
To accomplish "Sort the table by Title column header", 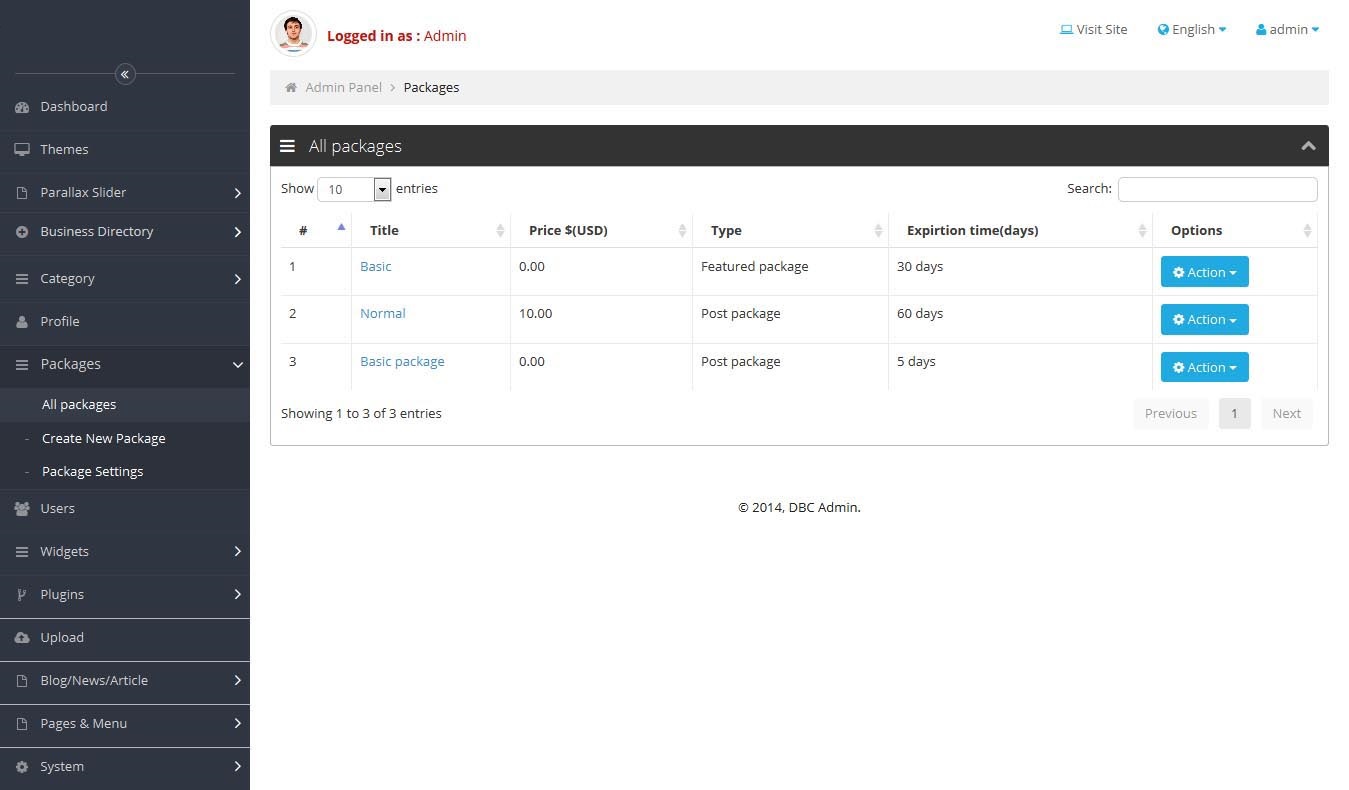I will click(x=431, y=231).
